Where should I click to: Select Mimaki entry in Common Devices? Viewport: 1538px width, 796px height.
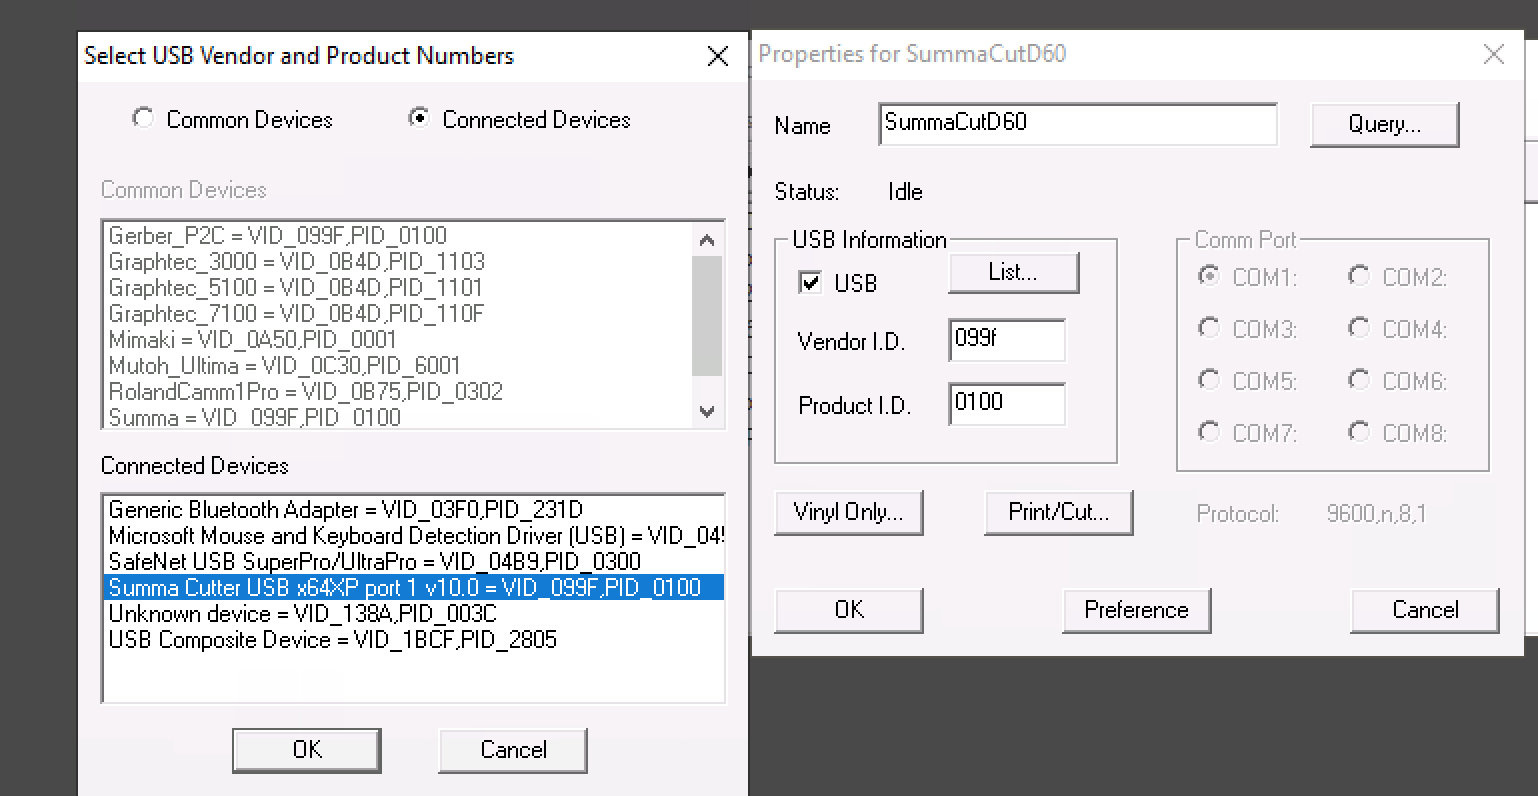coord(398,340)
